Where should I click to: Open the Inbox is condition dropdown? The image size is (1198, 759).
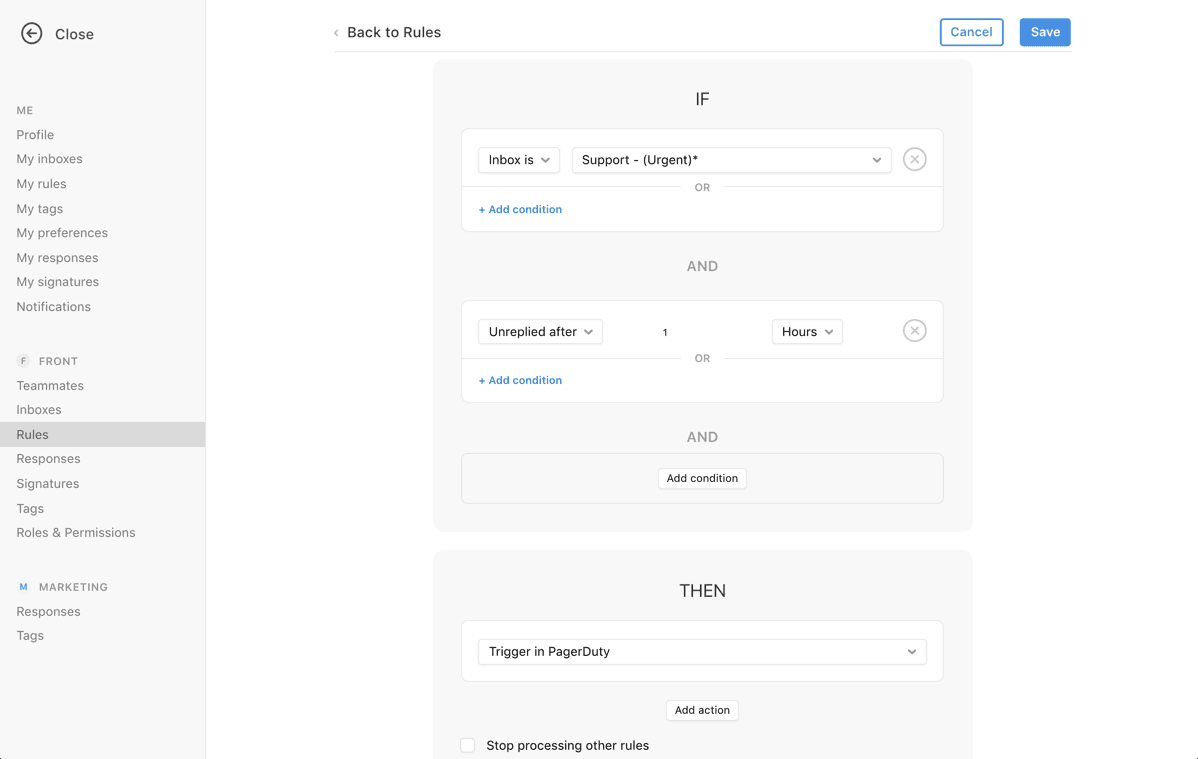[519, 160]
